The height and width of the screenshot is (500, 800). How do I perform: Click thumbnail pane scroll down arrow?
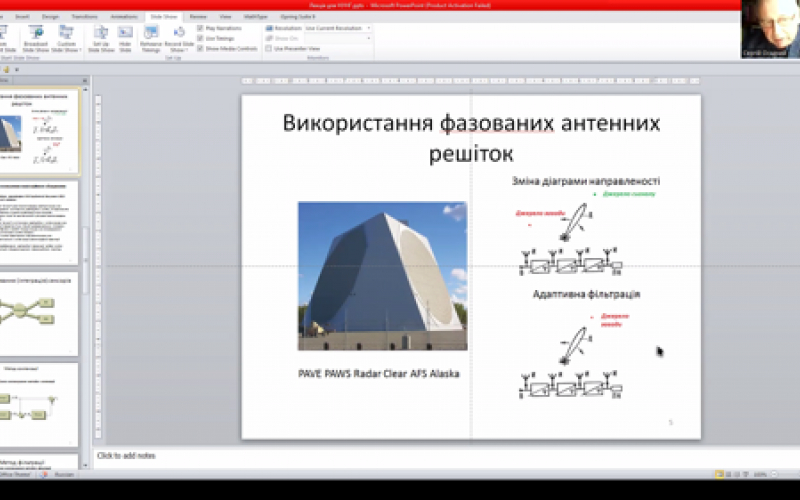(x=85, y=465)
